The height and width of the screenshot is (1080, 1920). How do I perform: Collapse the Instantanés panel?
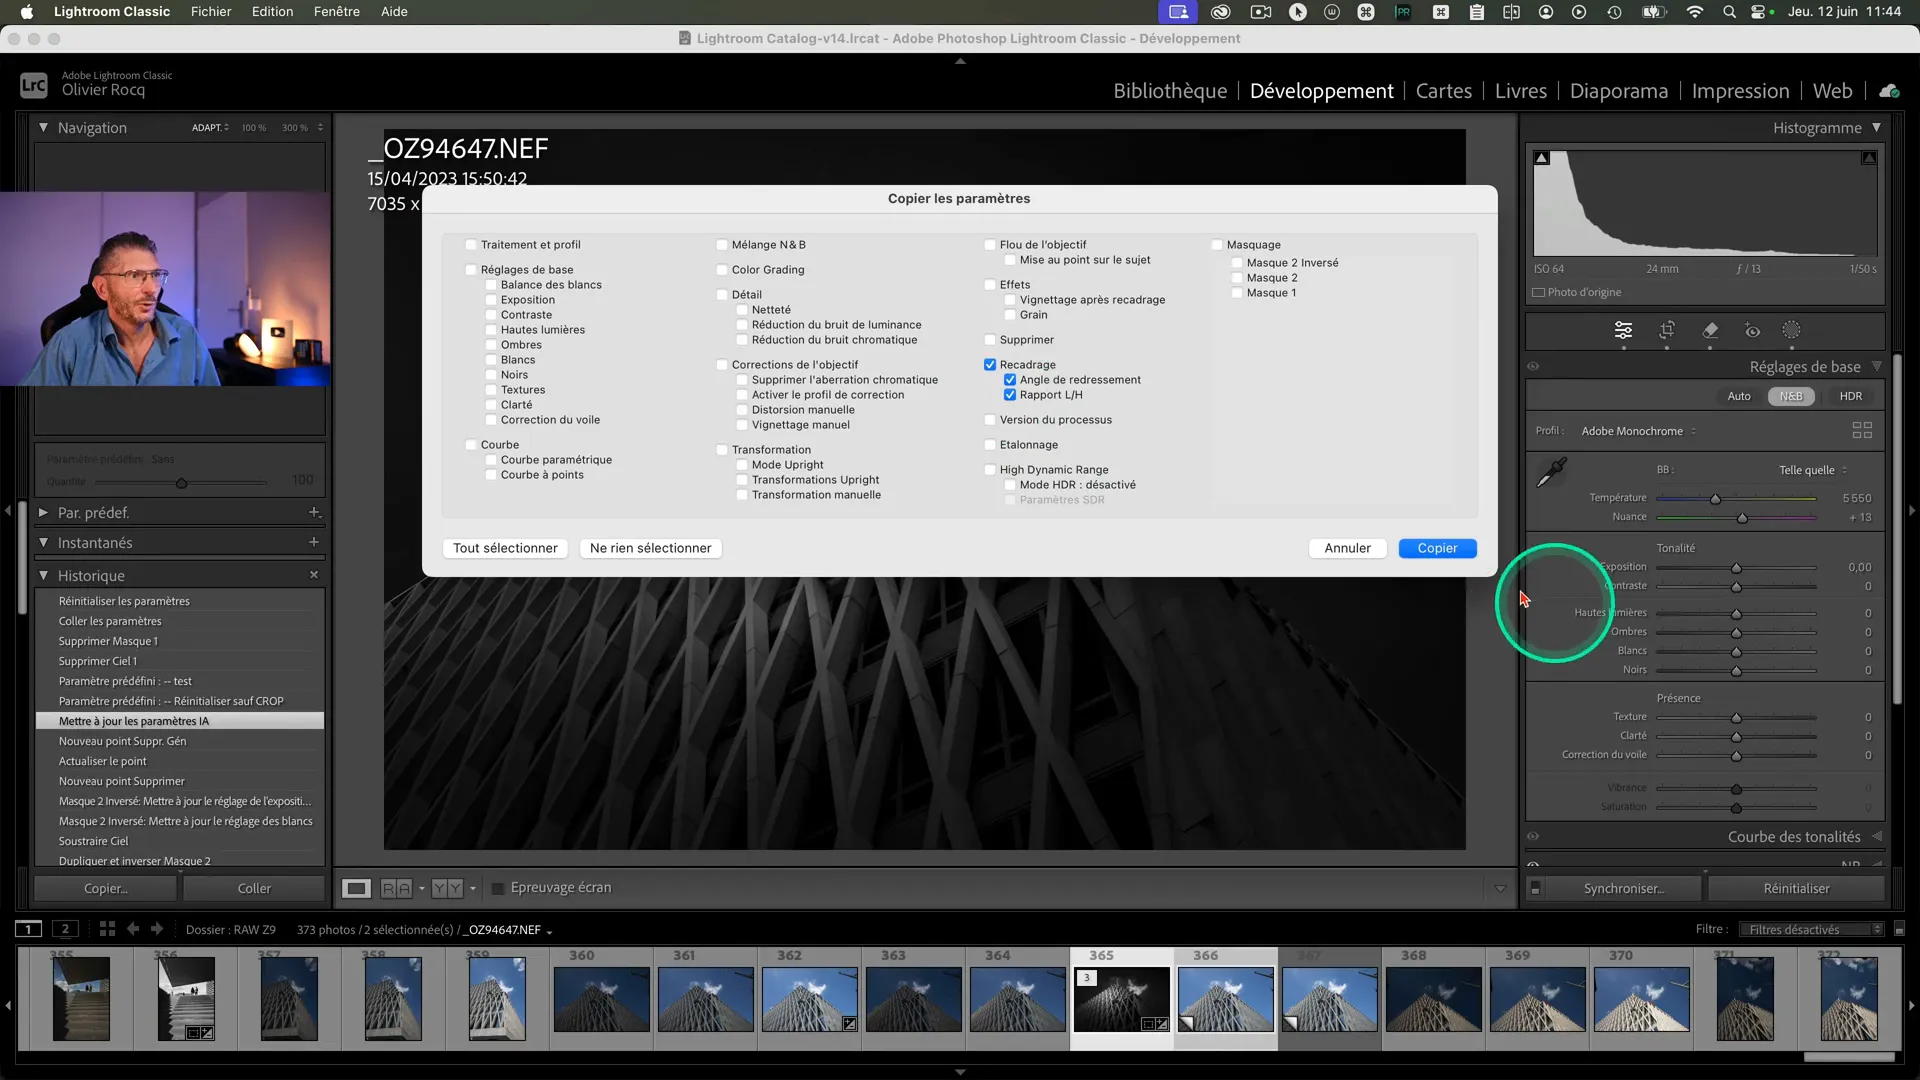point(43,542)
